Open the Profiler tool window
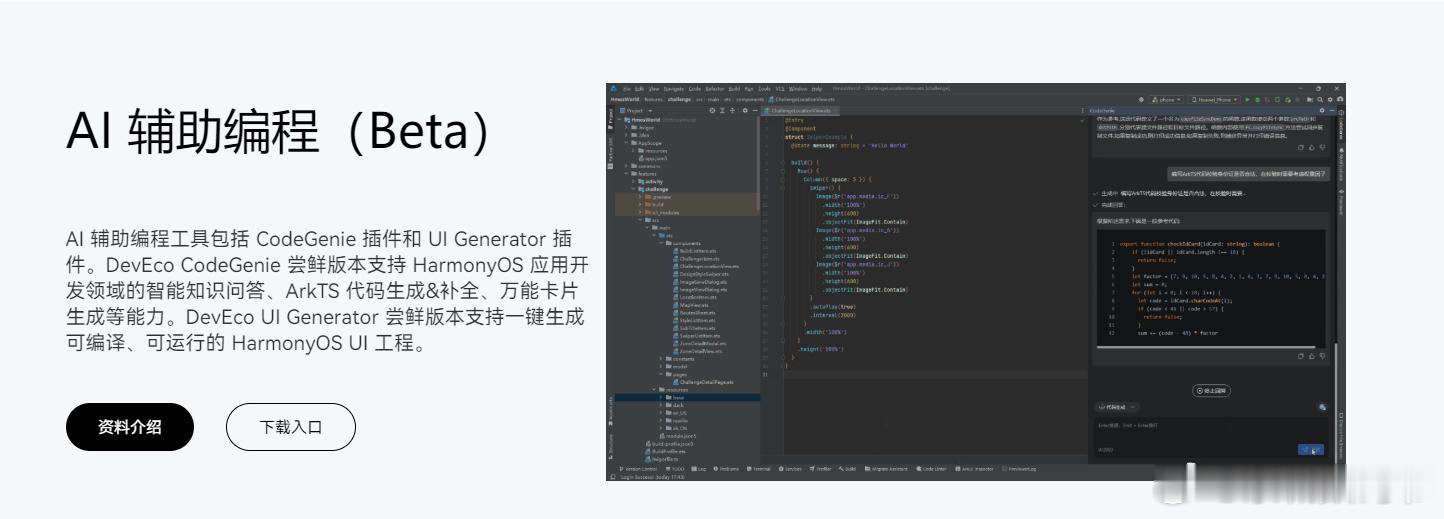Image resolution: width=1444 pixels, height=519 pixels. (x=821, y=469)
